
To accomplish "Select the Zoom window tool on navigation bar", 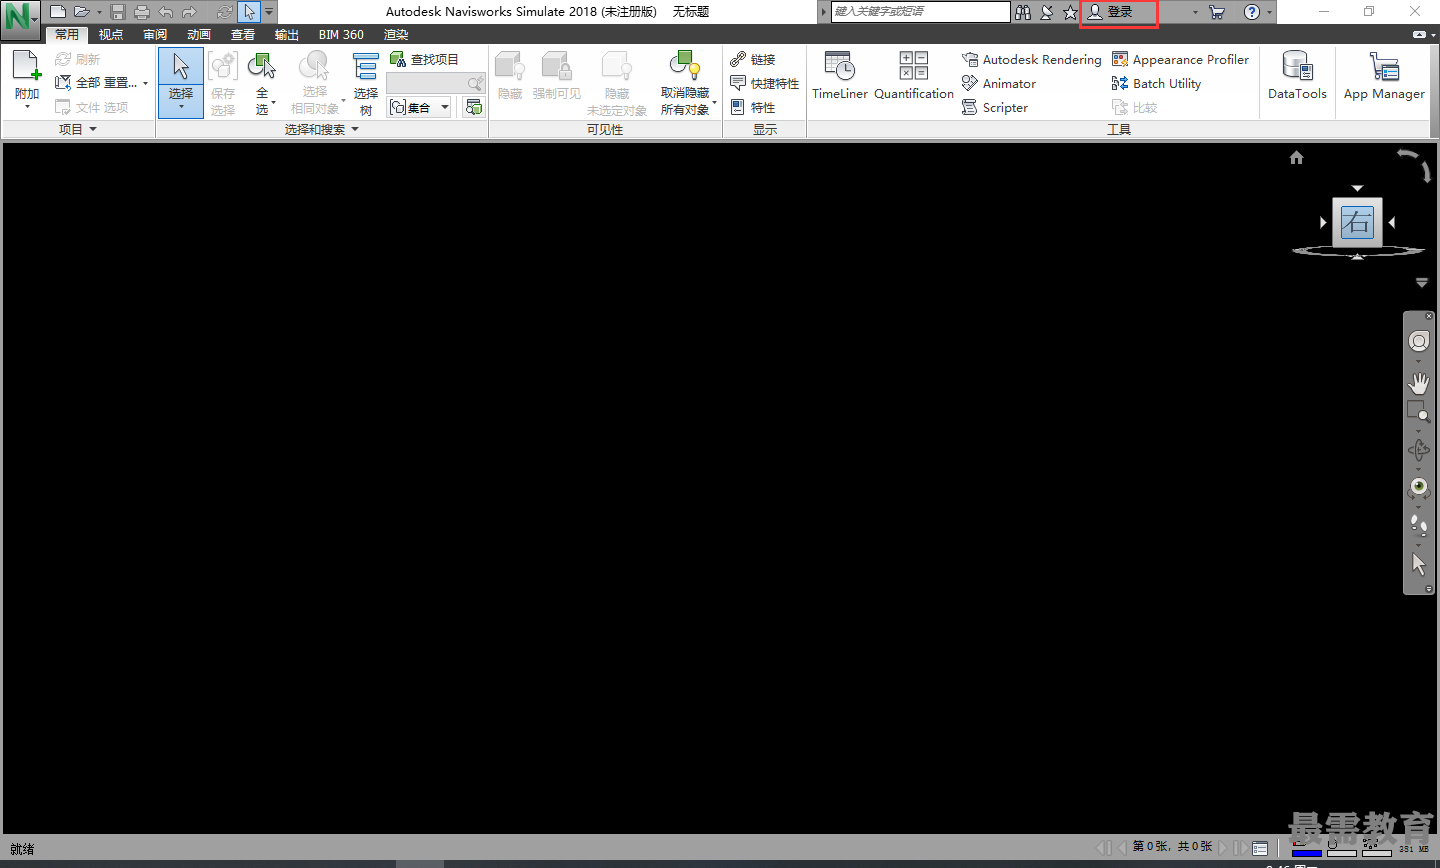I will coord(1418,411).
